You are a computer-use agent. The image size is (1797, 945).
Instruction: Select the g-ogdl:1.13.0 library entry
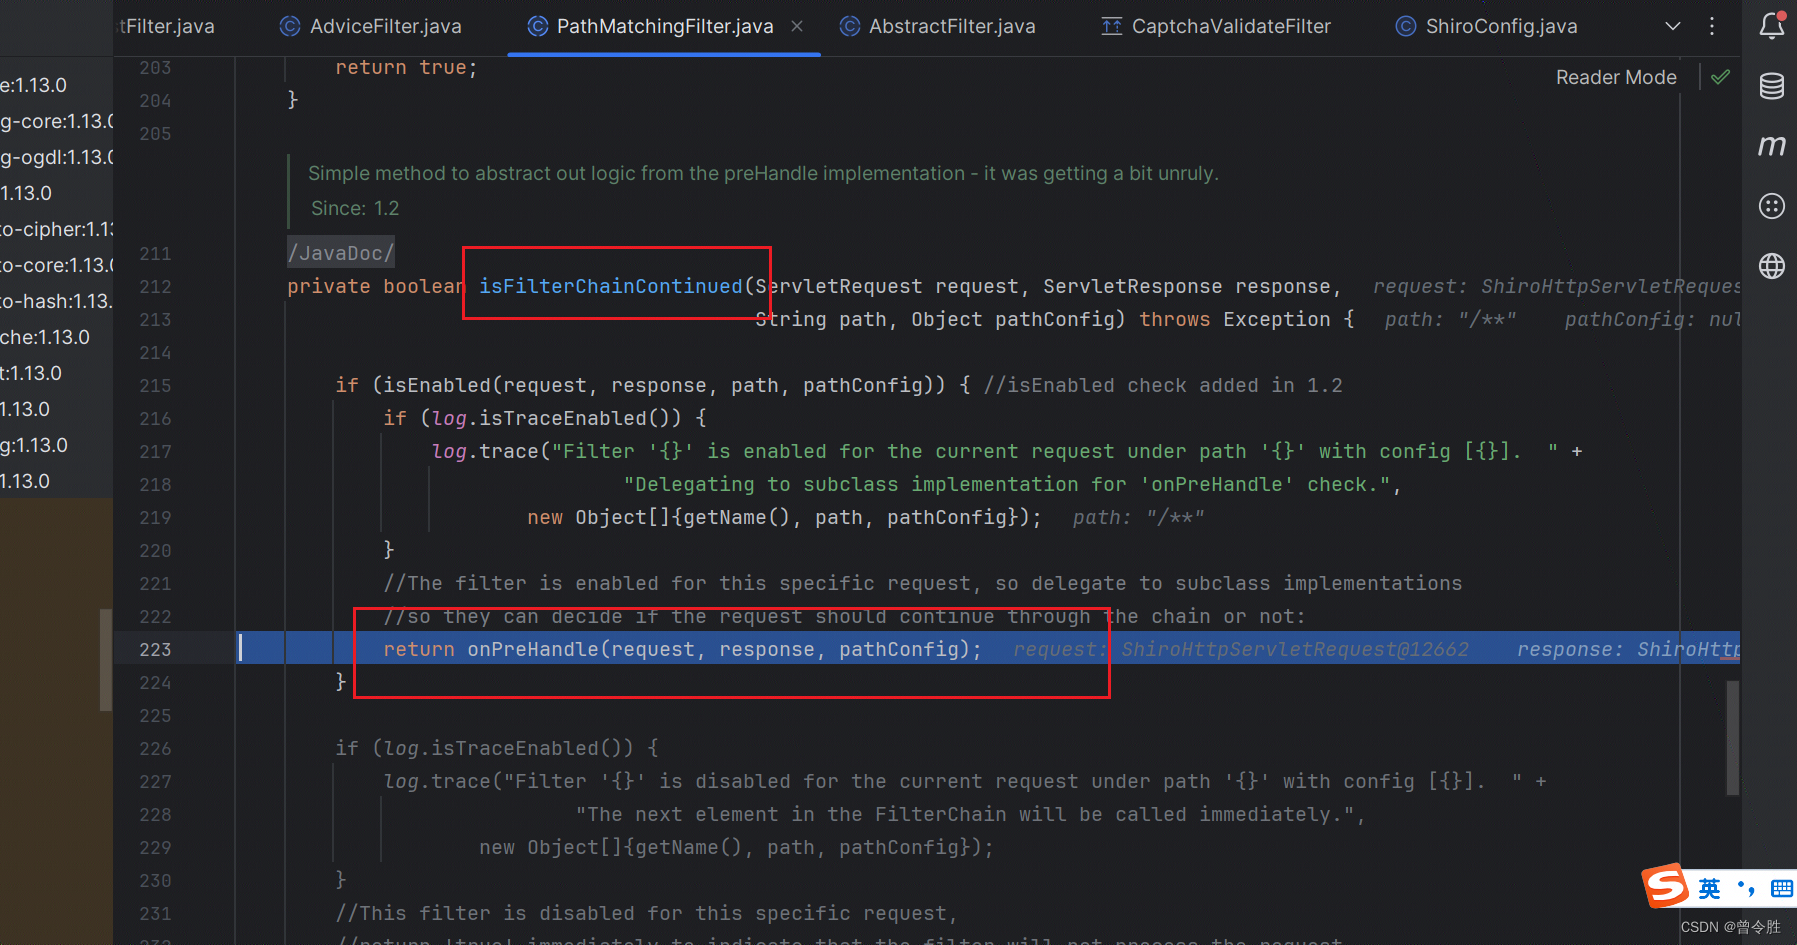pos(57,157)
